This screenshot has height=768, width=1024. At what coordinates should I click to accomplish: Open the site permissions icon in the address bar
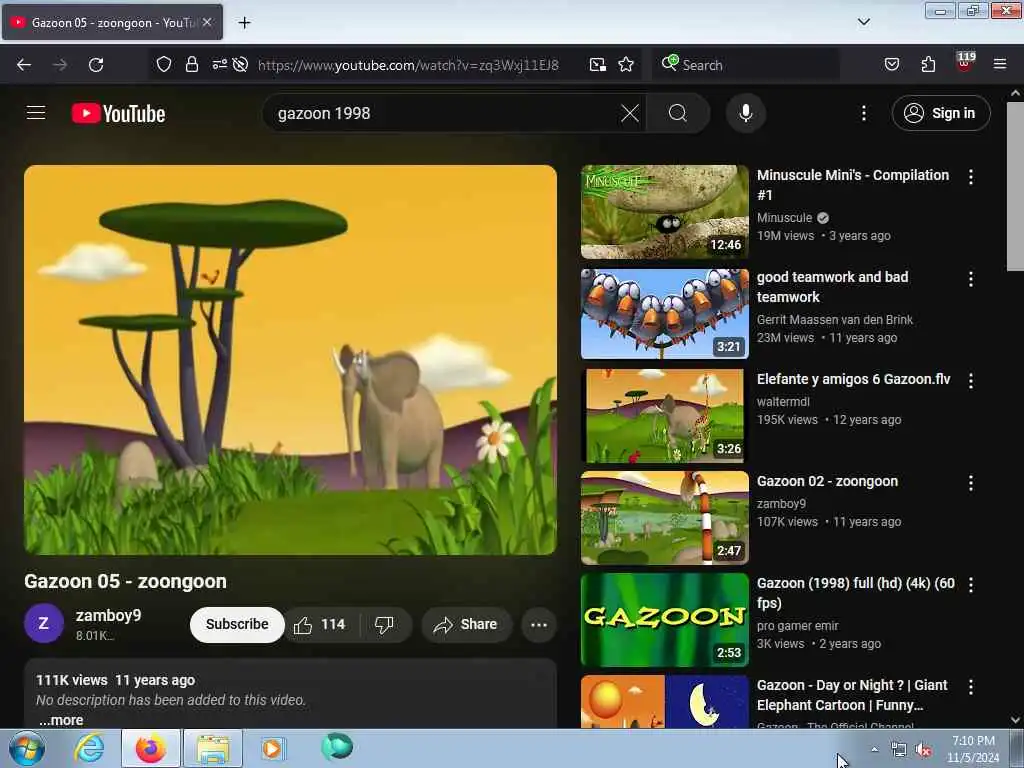click(x=219, y=64)
